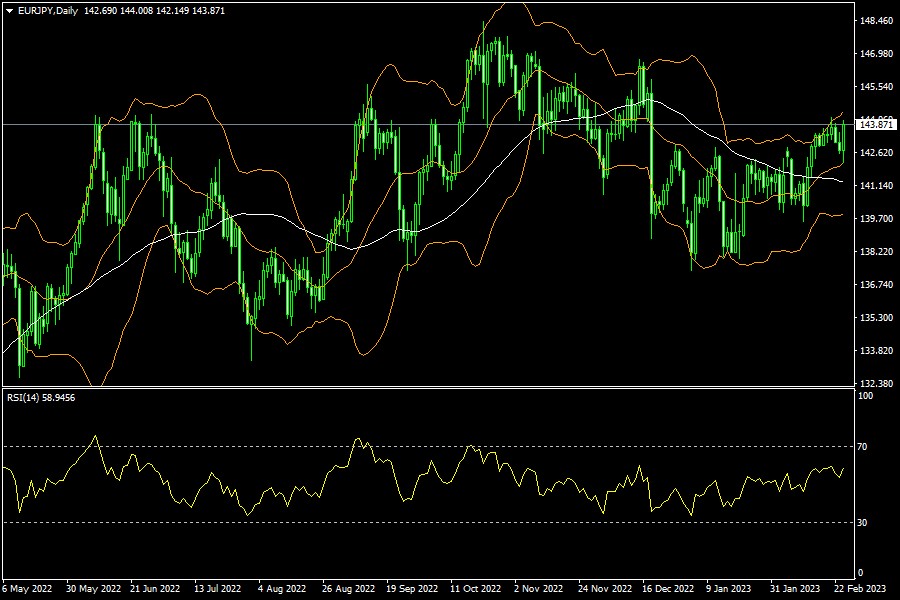The image size is (900, 600).
Task: Click the 146.980 price scale label
Action: tap(876, 54)
